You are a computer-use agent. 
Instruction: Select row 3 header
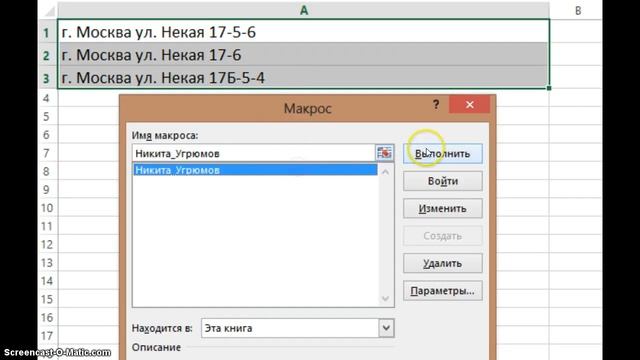[x=47, y=78]
